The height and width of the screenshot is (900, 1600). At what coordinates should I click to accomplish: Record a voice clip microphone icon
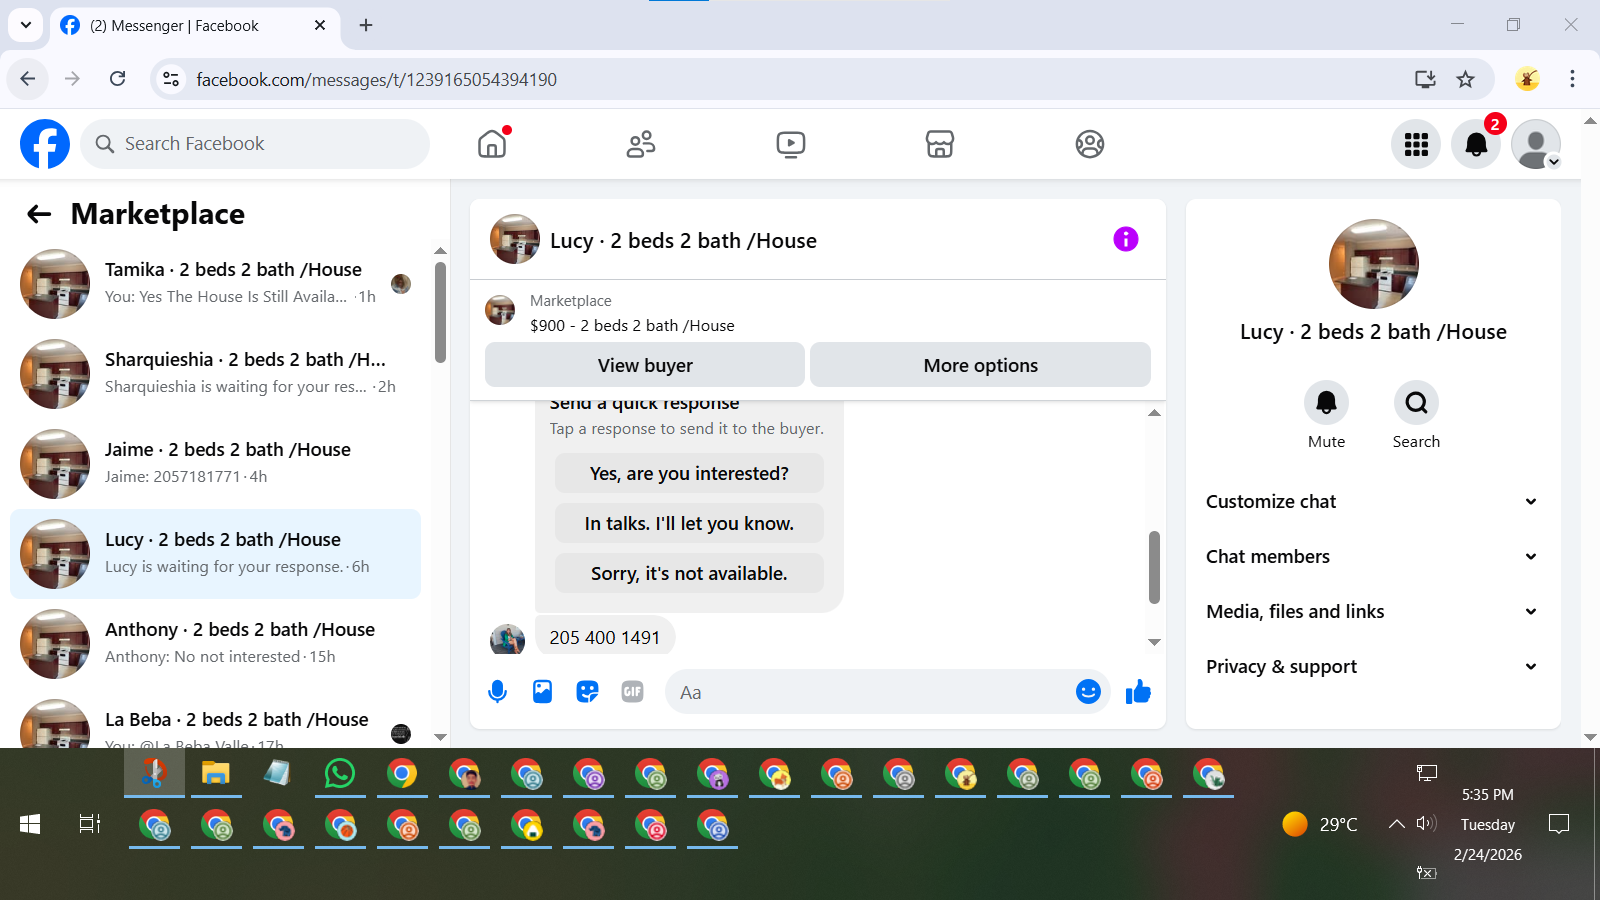coord(497,691)
